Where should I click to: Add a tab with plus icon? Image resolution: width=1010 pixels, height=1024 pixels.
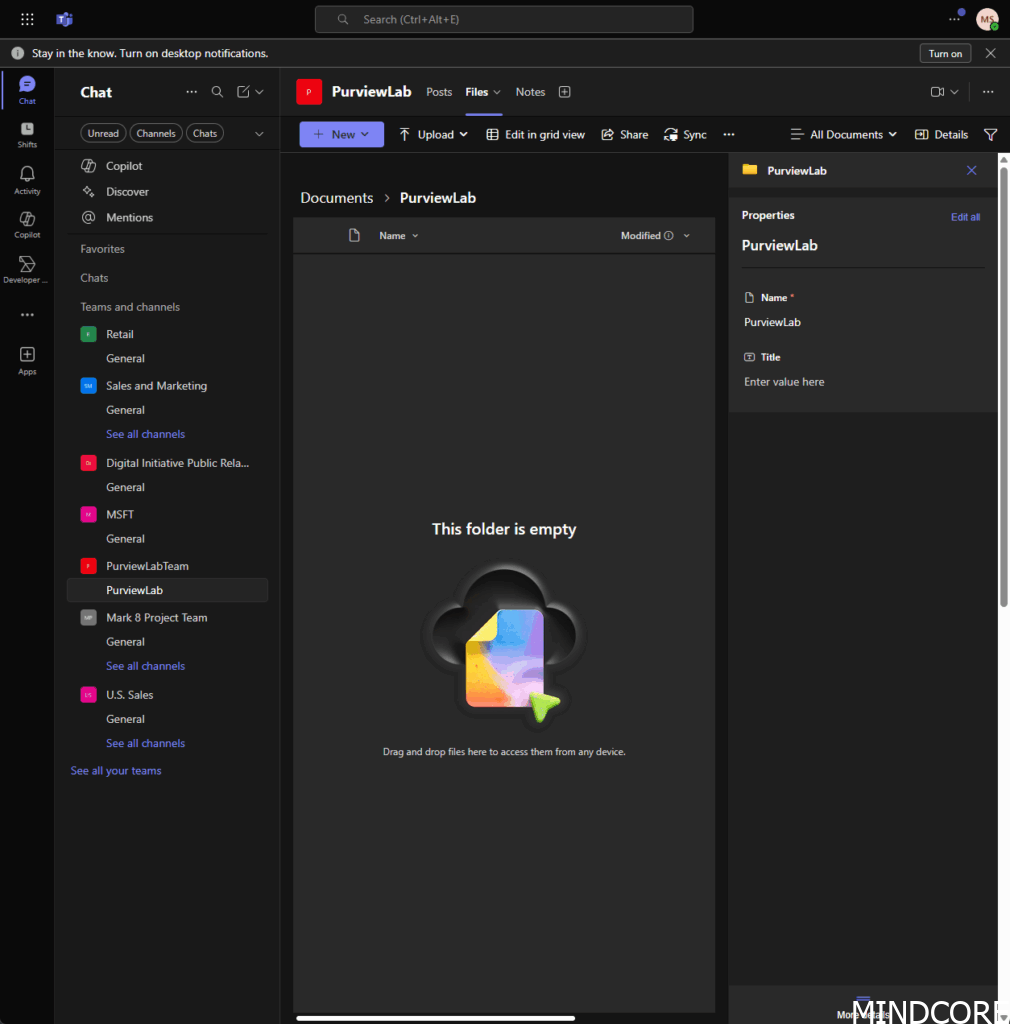pos(564,92)
